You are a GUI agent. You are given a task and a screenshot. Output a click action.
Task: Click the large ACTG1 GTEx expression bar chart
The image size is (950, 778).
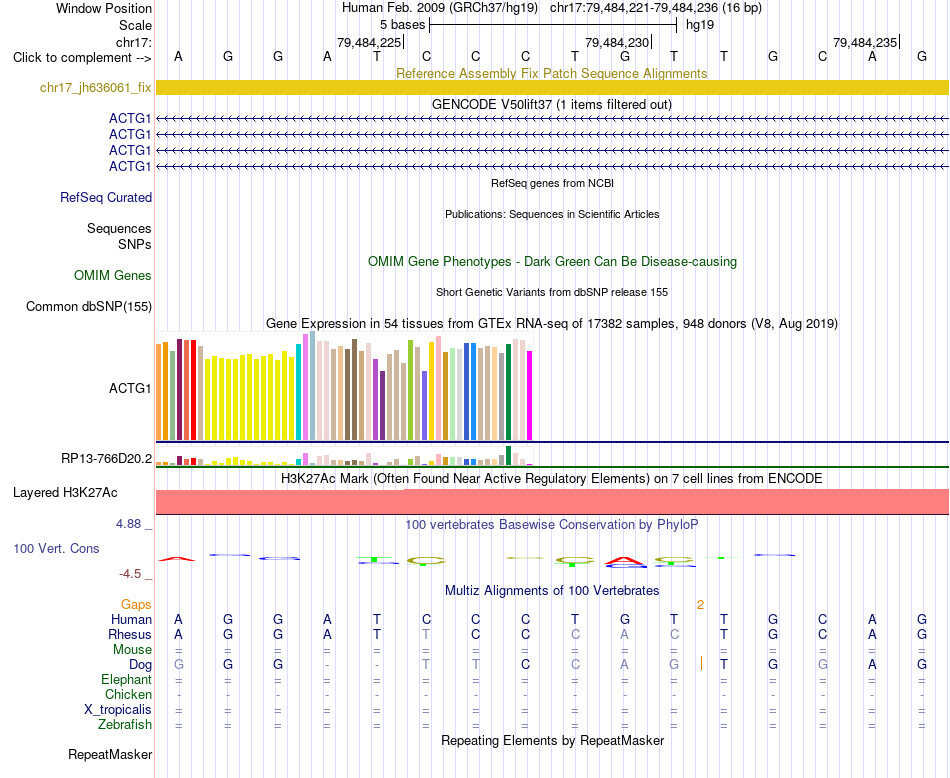(x=344, y=386)
